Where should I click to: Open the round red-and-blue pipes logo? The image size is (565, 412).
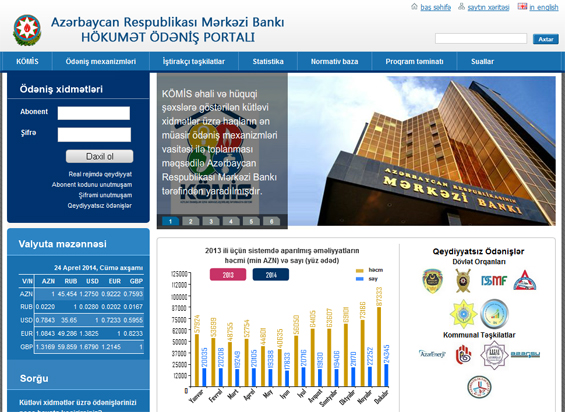(x=479, y=387)
